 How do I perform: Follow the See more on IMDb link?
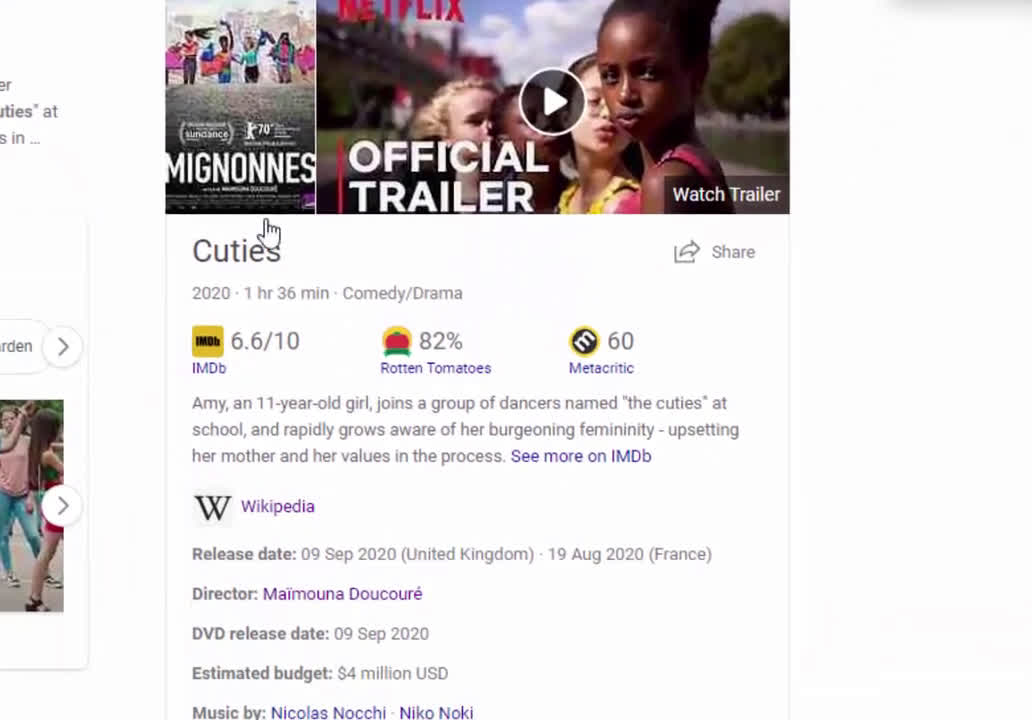coord(581,456)
